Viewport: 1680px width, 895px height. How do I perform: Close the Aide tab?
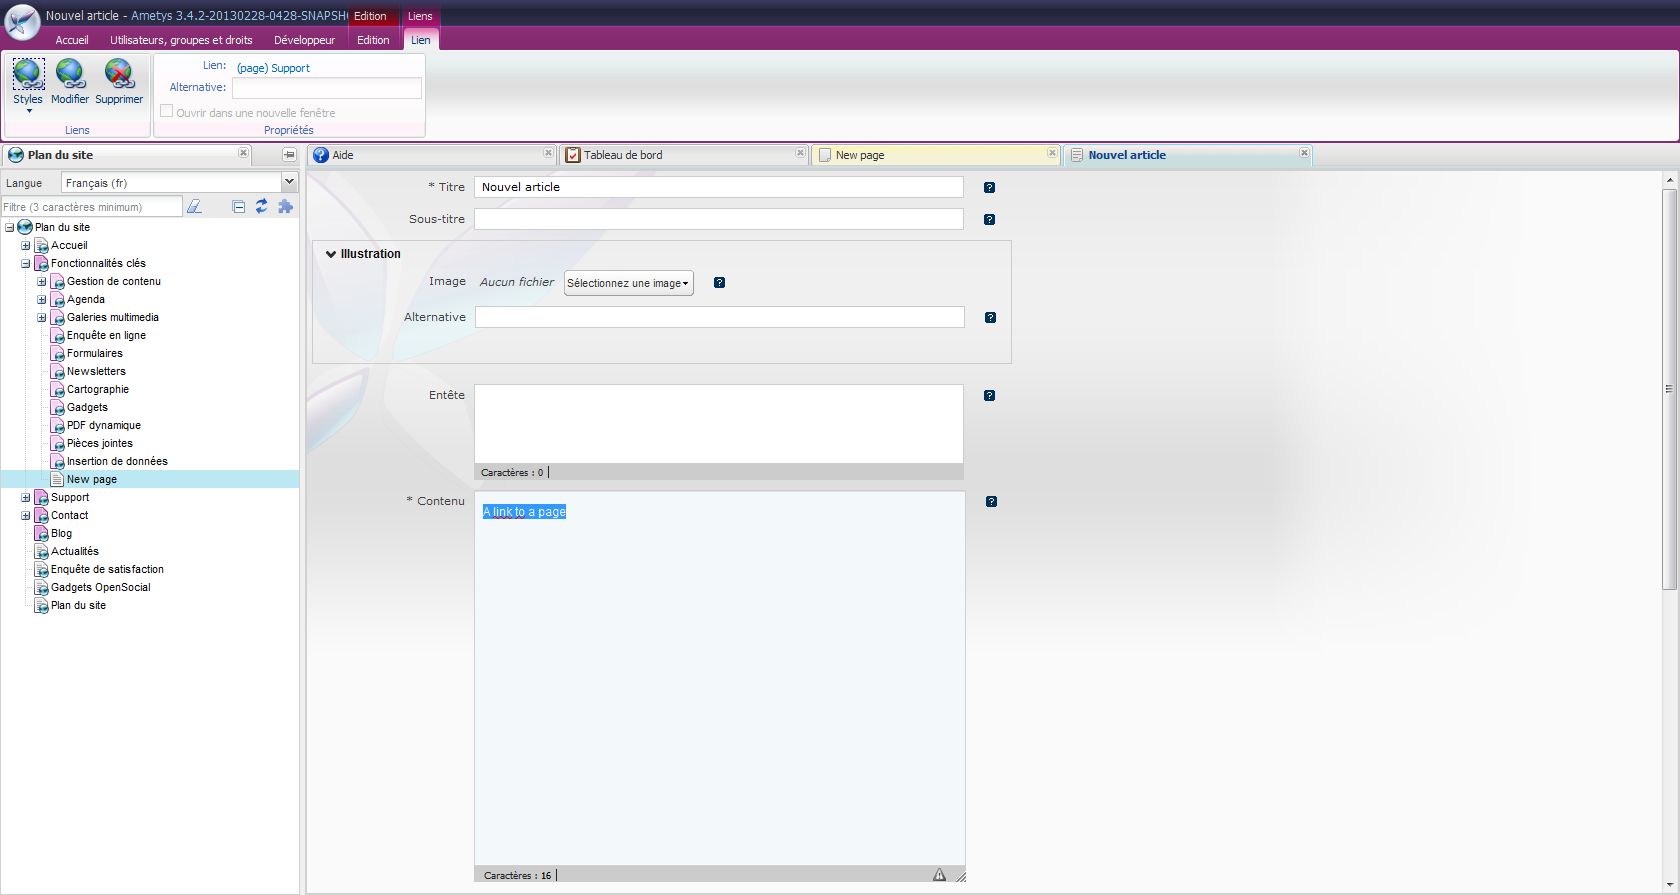coord(548,153)
